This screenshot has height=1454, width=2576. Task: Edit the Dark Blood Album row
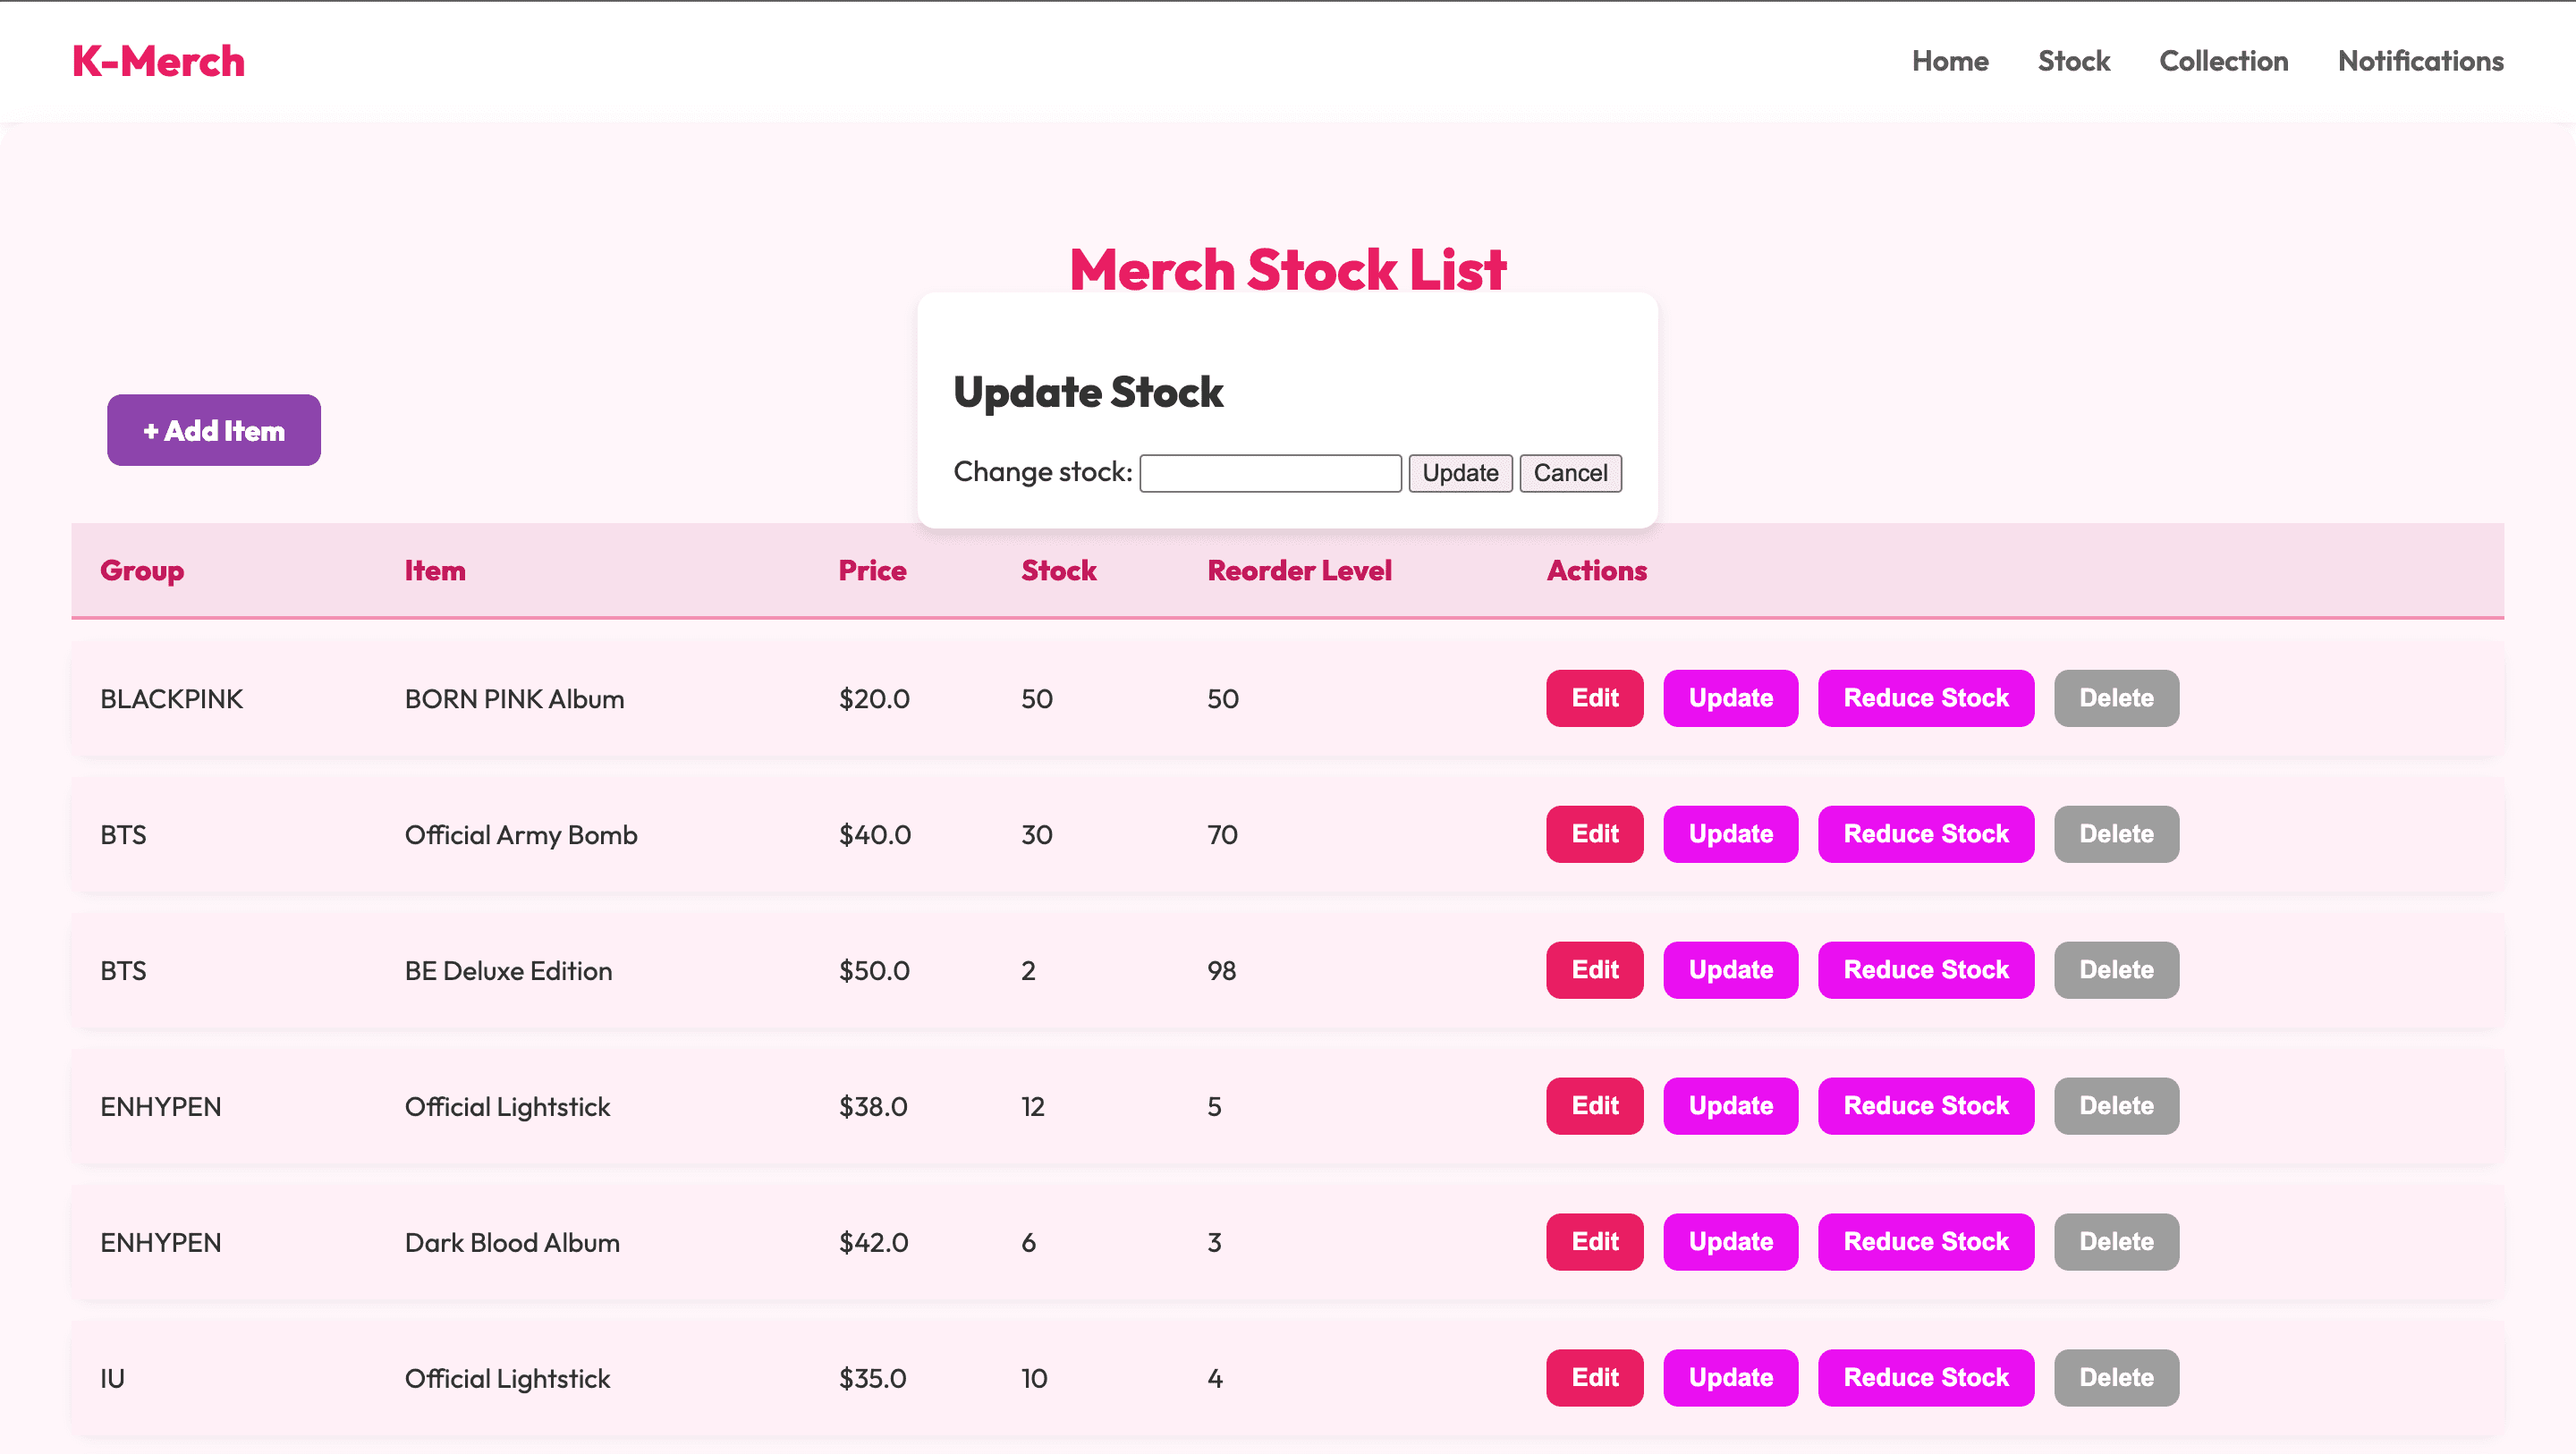[x=1594, y=1242]
